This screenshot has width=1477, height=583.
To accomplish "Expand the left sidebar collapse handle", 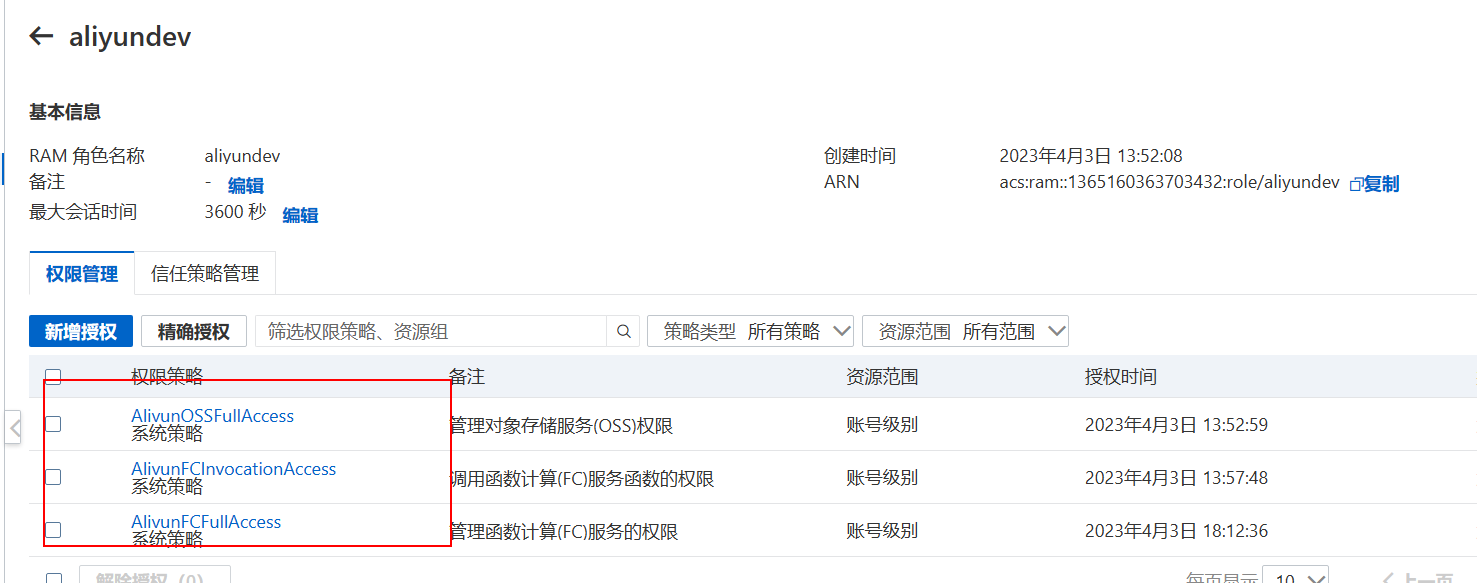I will [x=14, y=428].
